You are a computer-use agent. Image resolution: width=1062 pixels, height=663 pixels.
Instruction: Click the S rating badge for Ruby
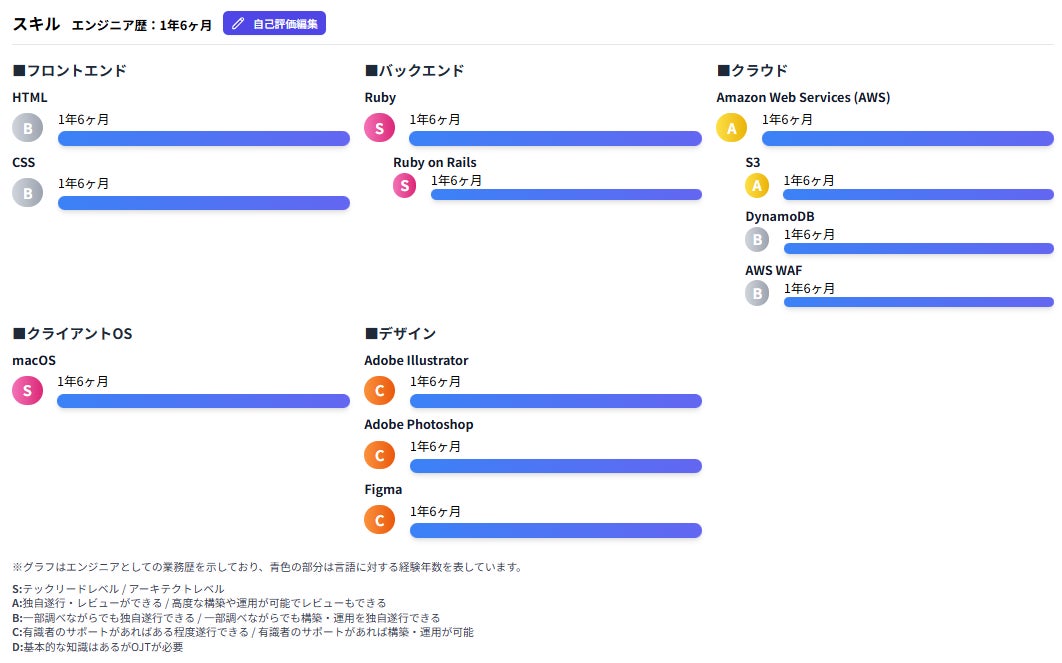tap(380, 127)
